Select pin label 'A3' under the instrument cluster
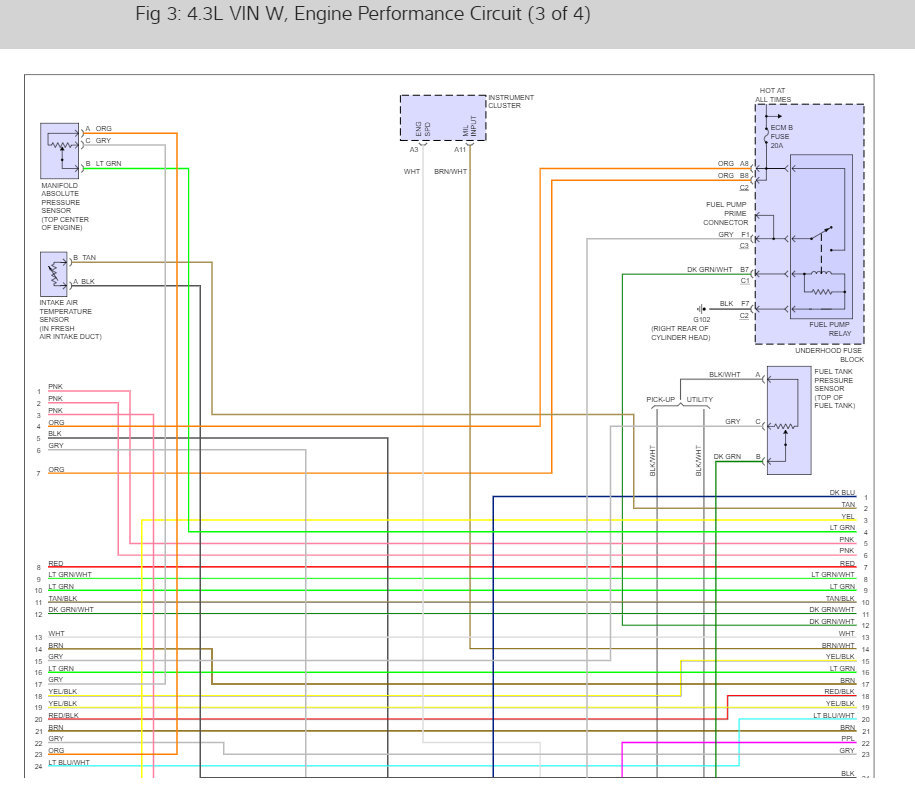Viewport: 915px width, 800px height. pyautogui.click(x=414, y=150)
